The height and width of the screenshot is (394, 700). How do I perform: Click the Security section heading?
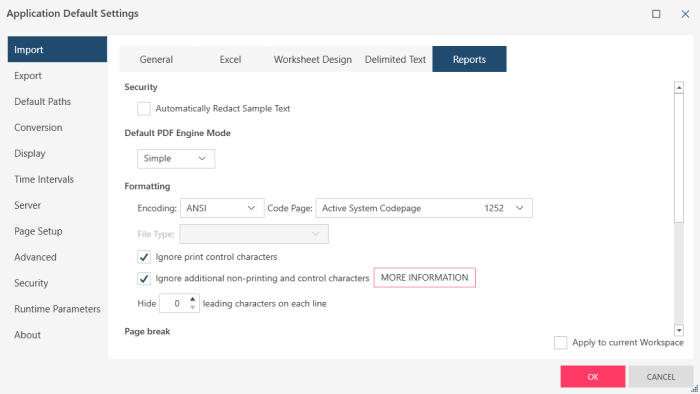click(141, 87)
